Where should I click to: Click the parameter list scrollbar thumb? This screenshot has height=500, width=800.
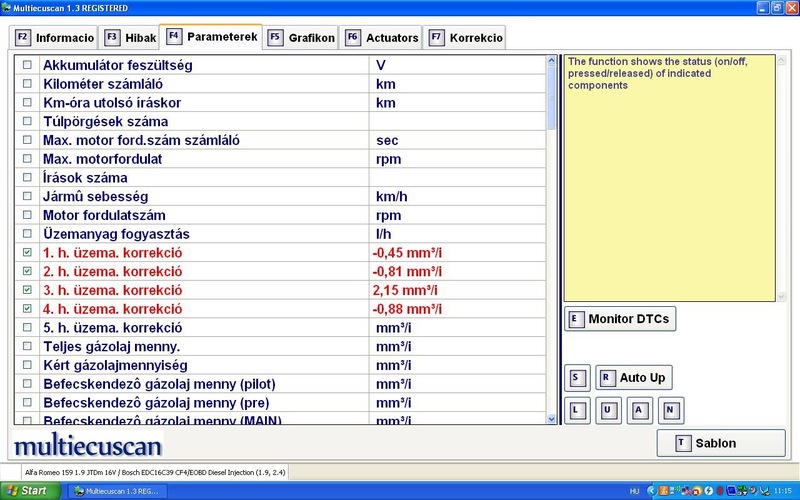tap(551, 97)
